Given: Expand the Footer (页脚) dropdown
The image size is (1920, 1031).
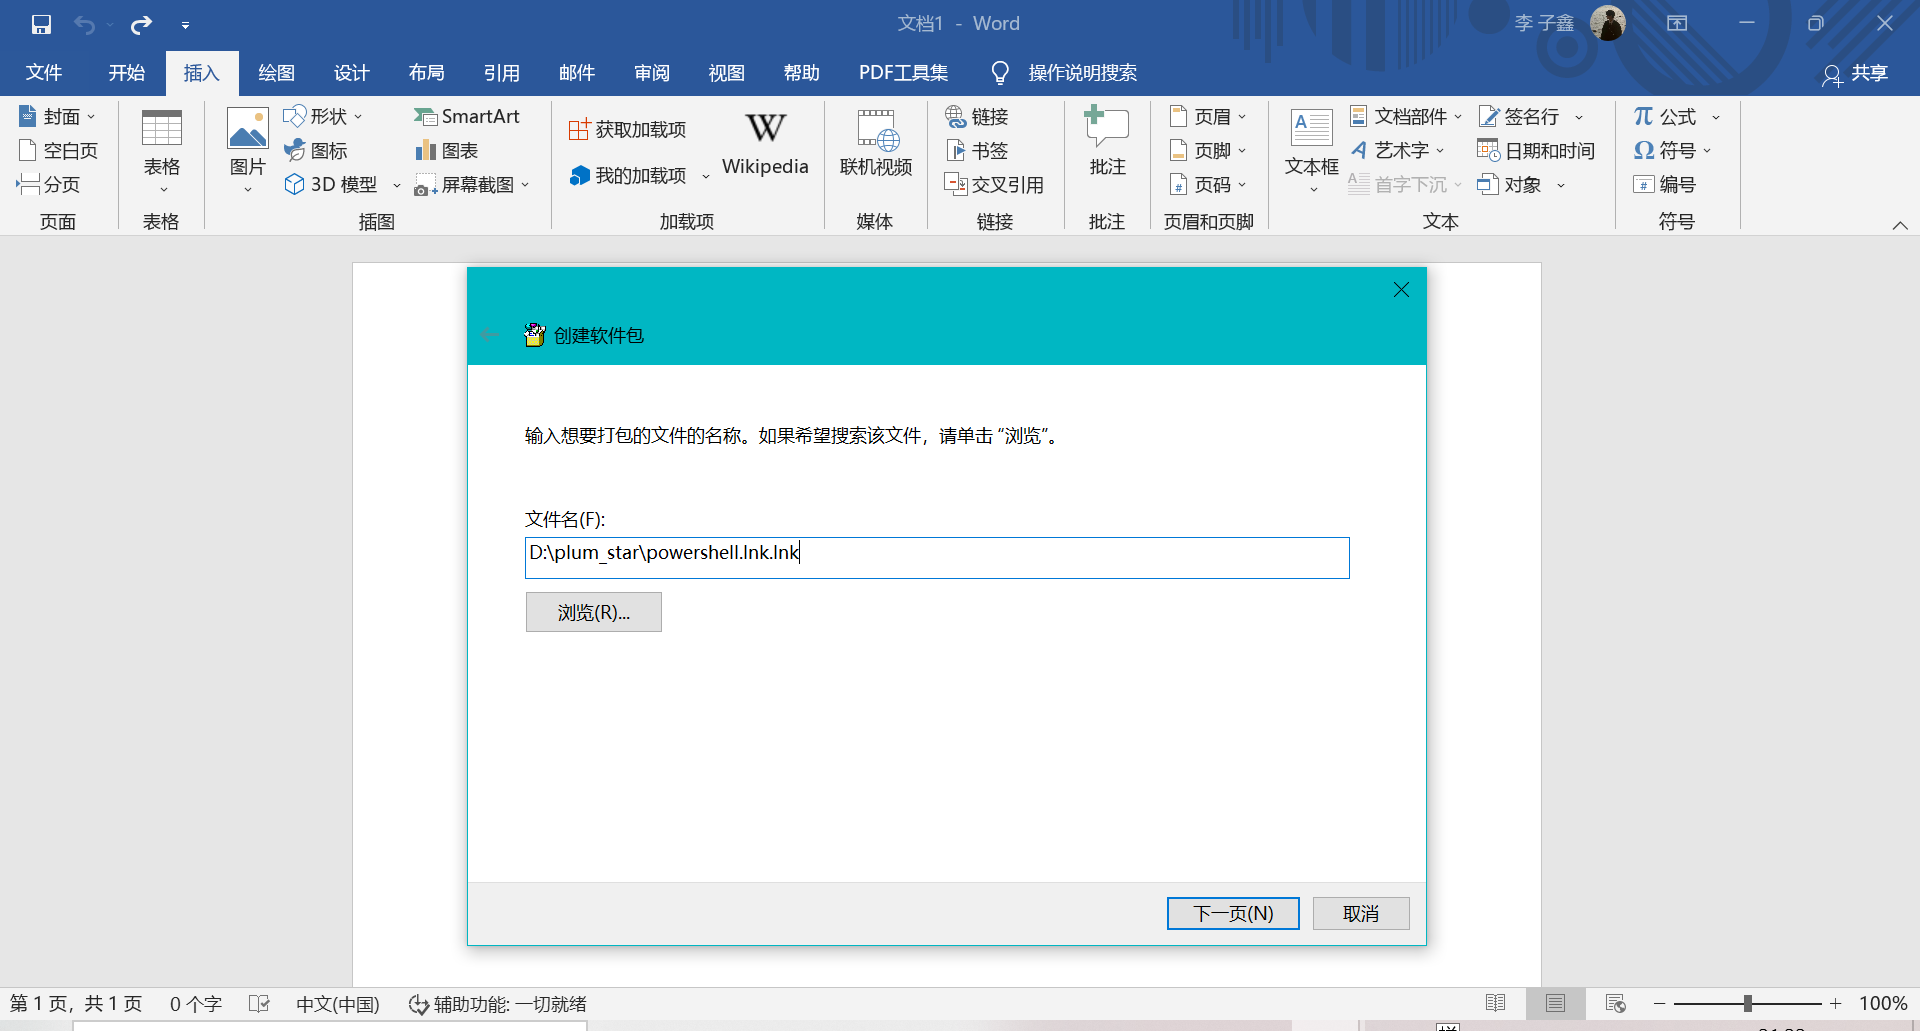Looking at the screenshot, I should (1242, 151).
